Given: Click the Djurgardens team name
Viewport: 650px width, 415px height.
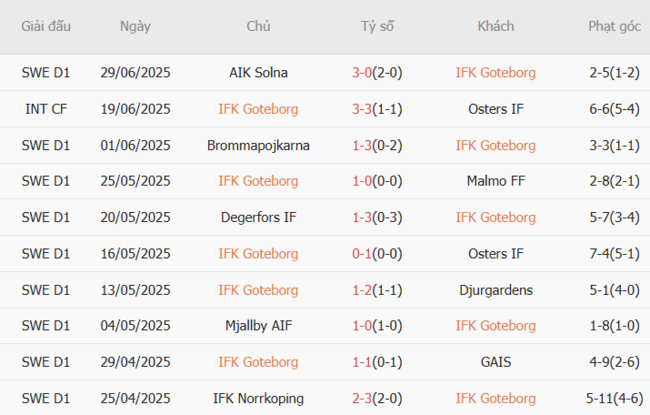Looking at the screenshot, I should (495, 290).
